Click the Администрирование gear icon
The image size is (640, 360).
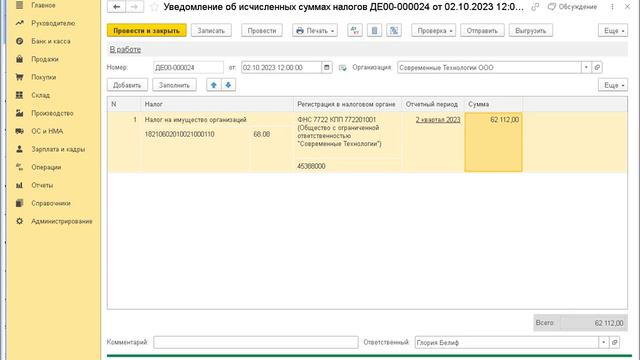tap(19, 221)
